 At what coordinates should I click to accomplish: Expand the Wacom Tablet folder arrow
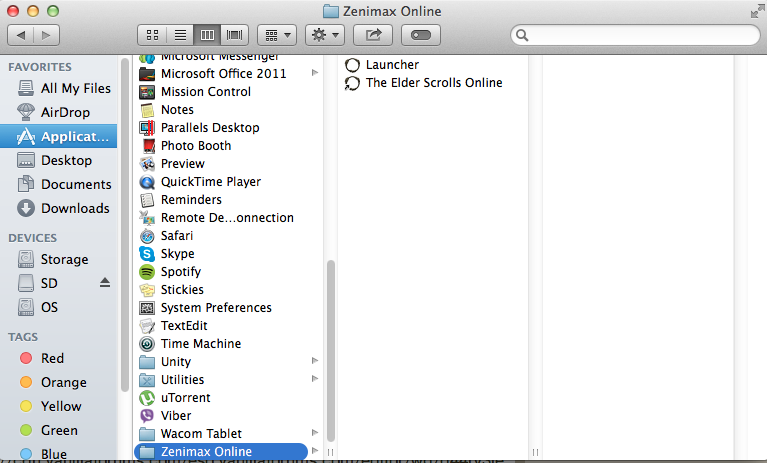pos(315,433)
